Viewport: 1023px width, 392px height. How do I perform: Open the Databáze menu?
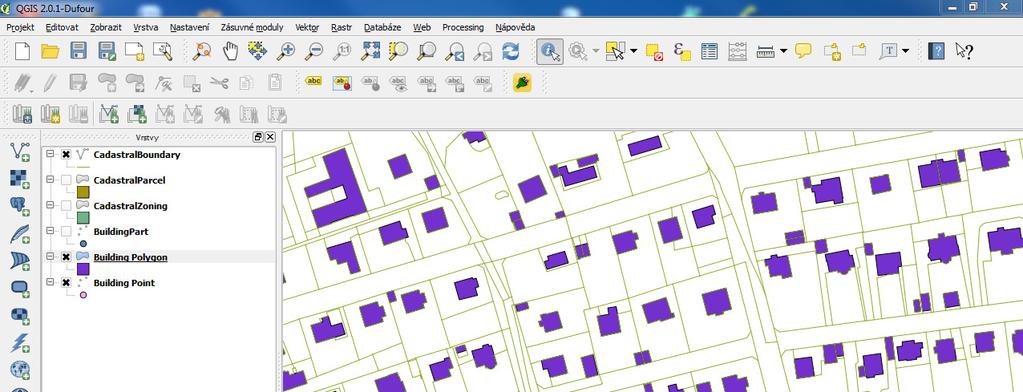pyautogui.click(x=382, y=27)
